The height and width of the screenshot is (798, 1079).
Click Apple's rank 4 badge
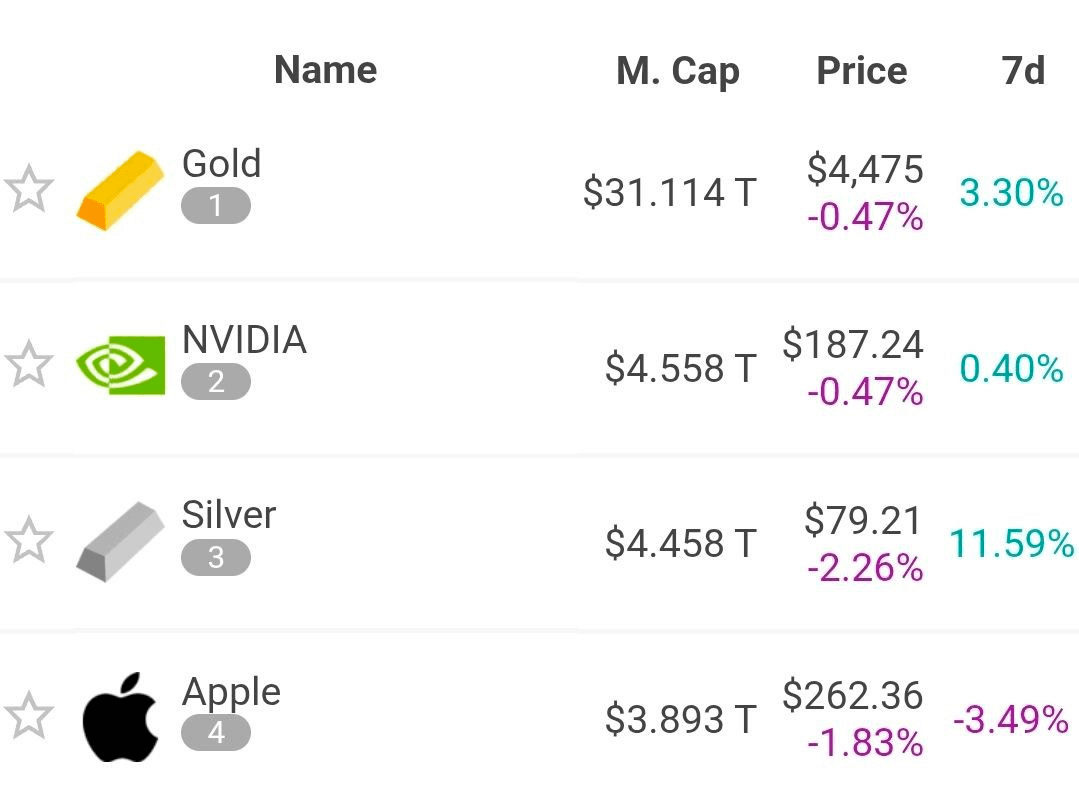click(215, 733)
